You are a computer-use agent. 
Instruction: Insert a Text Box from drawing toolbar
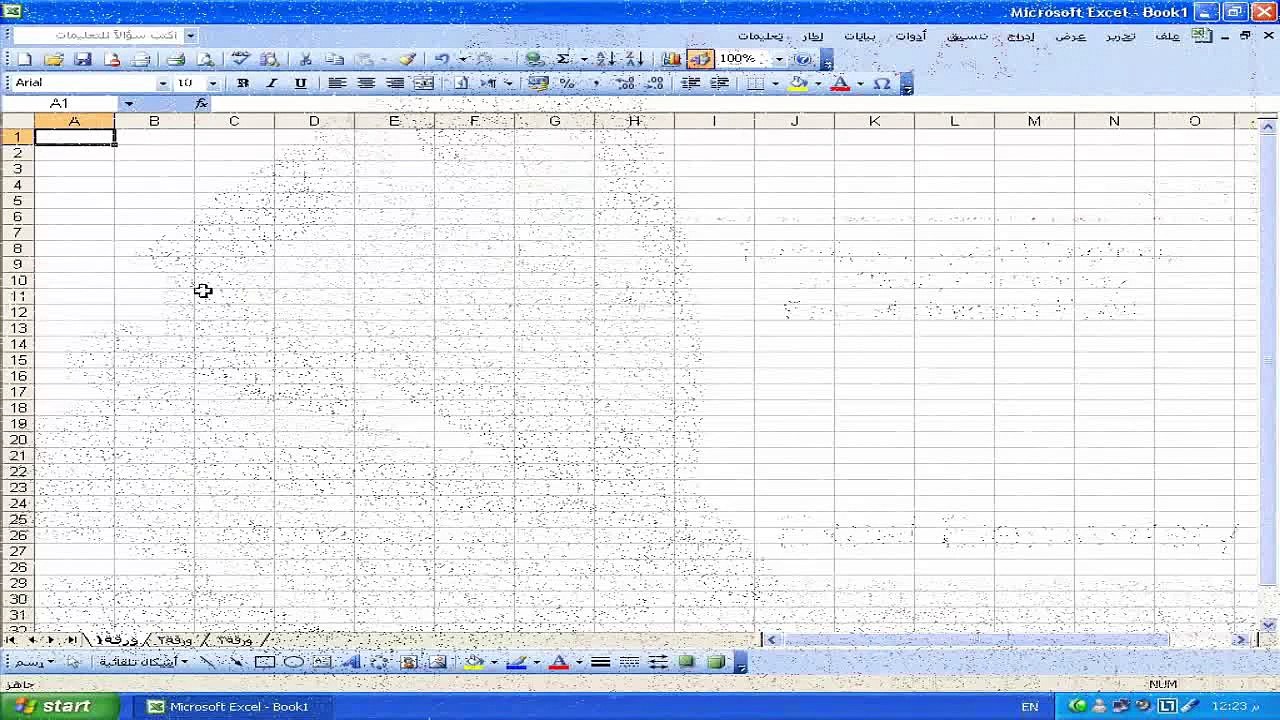tap(322, 662)
